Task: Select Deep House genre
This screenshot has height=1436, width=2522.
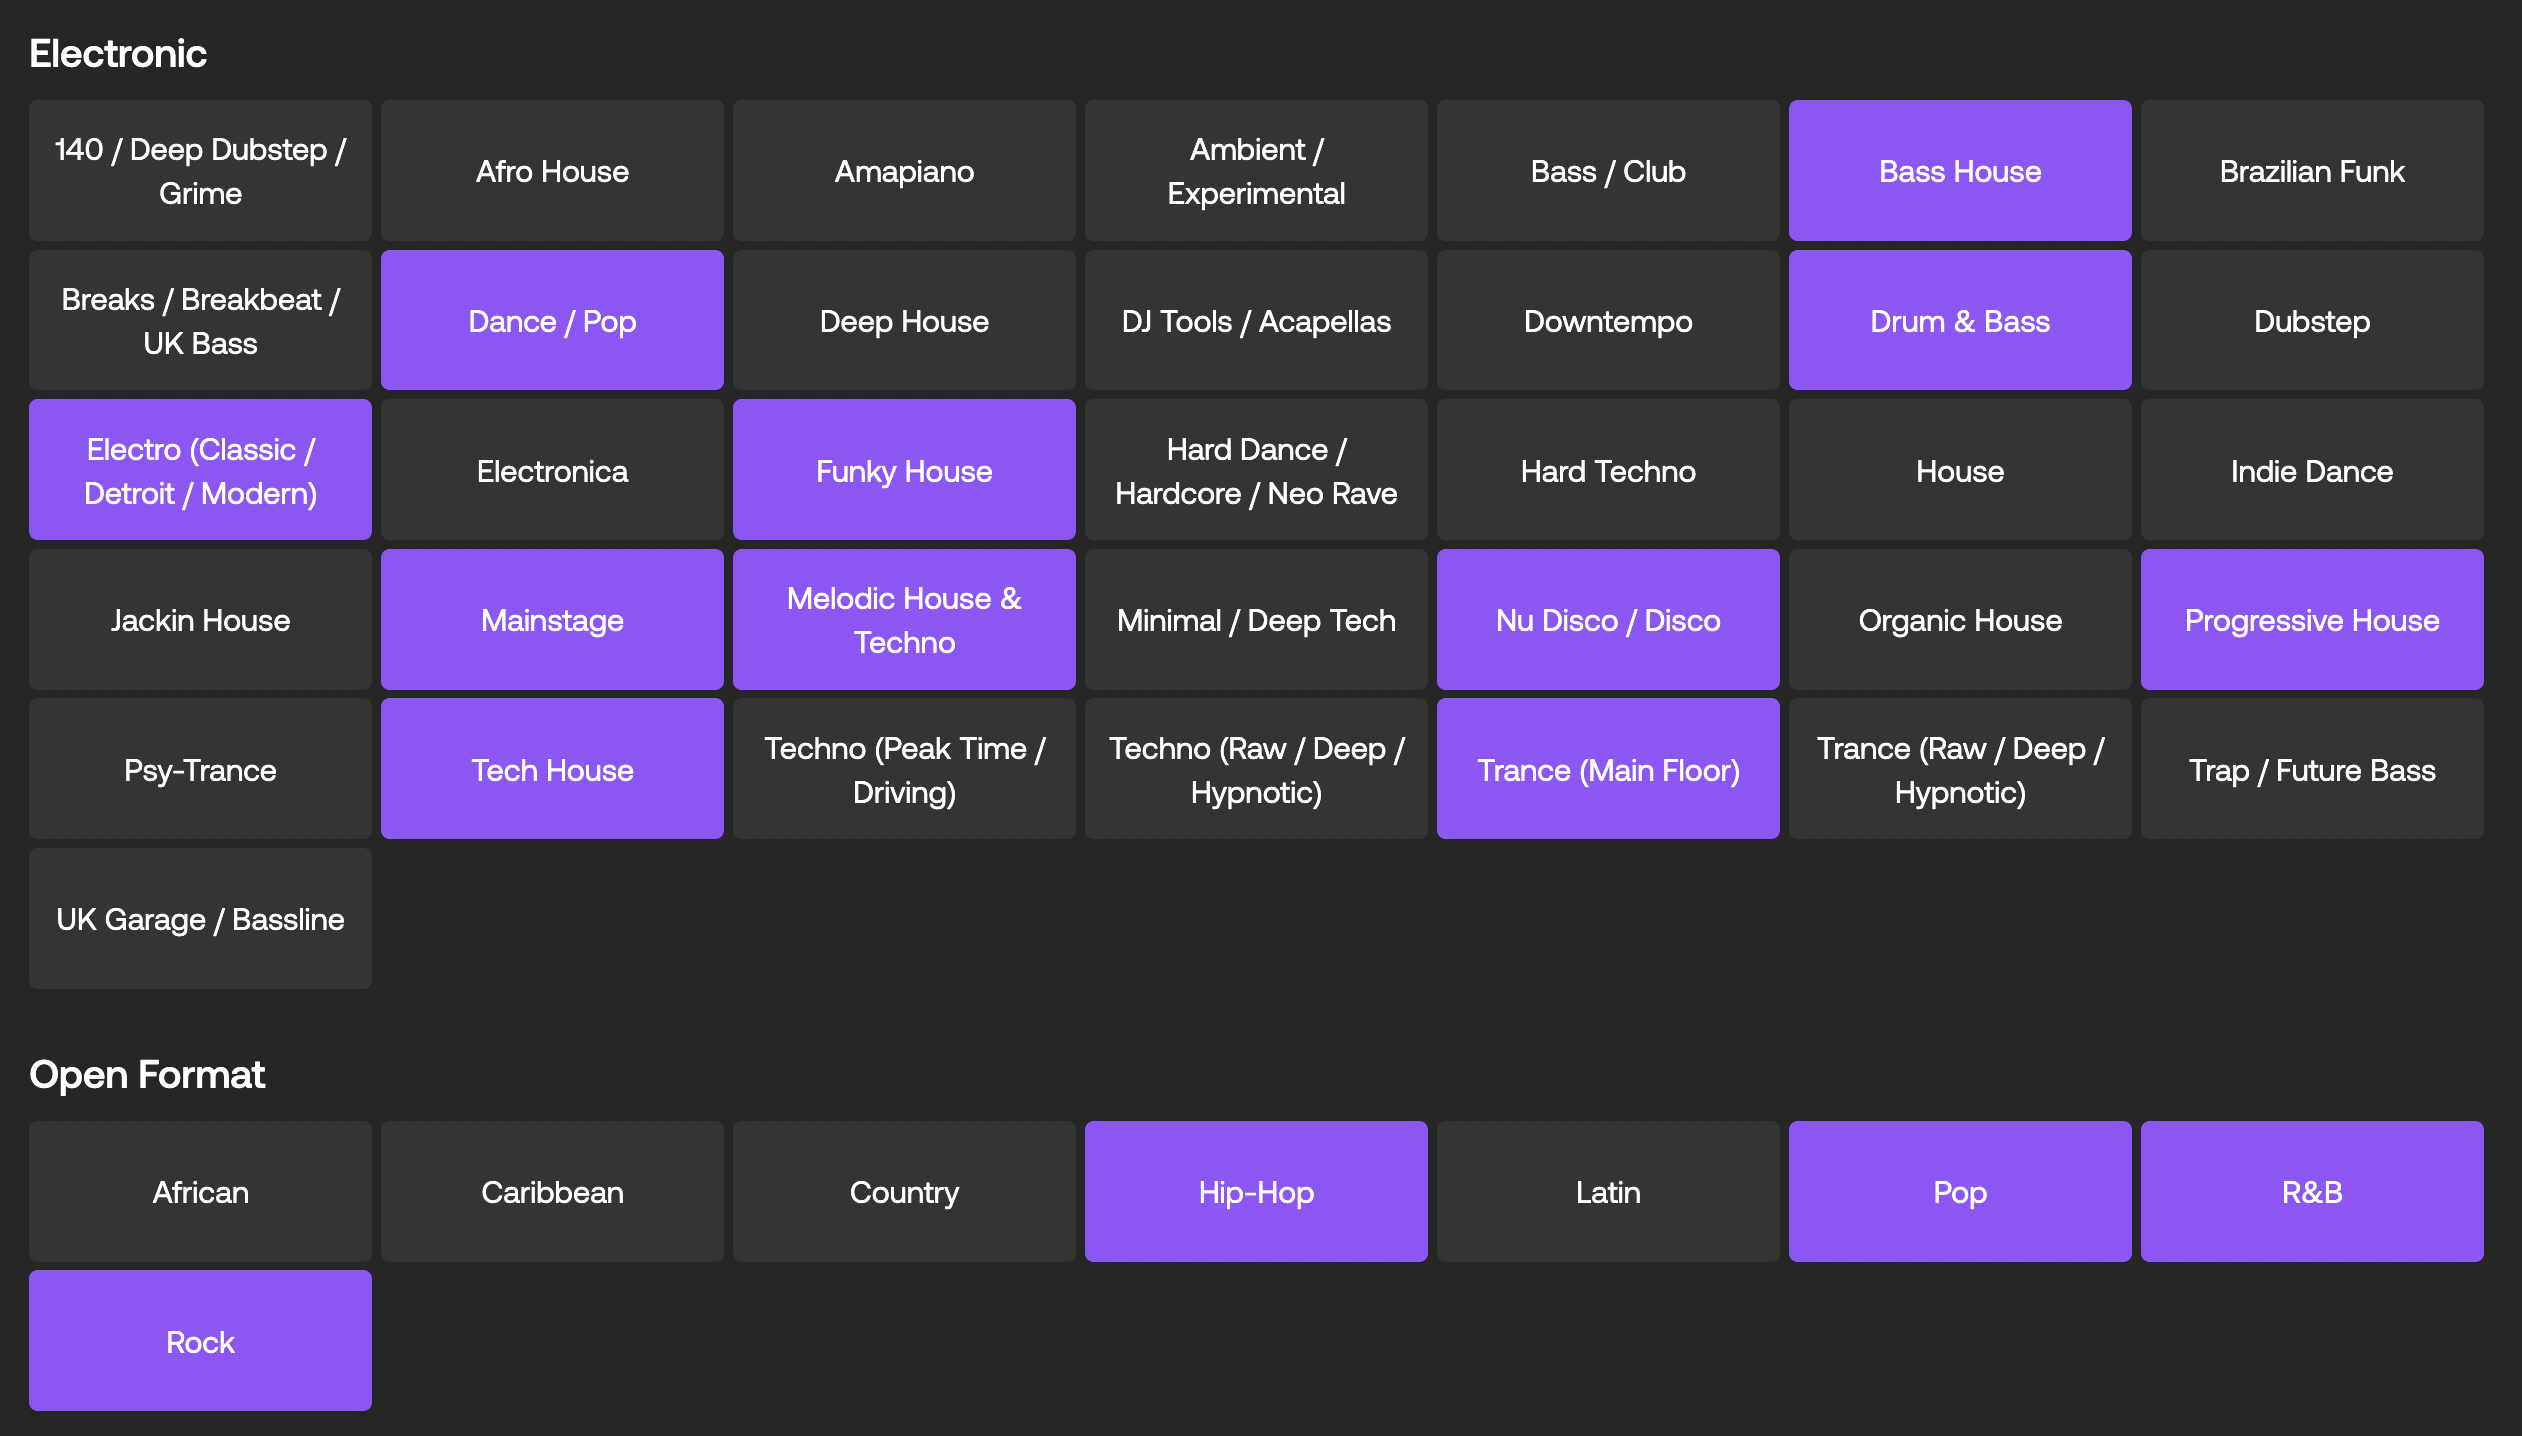Action: 904,321
